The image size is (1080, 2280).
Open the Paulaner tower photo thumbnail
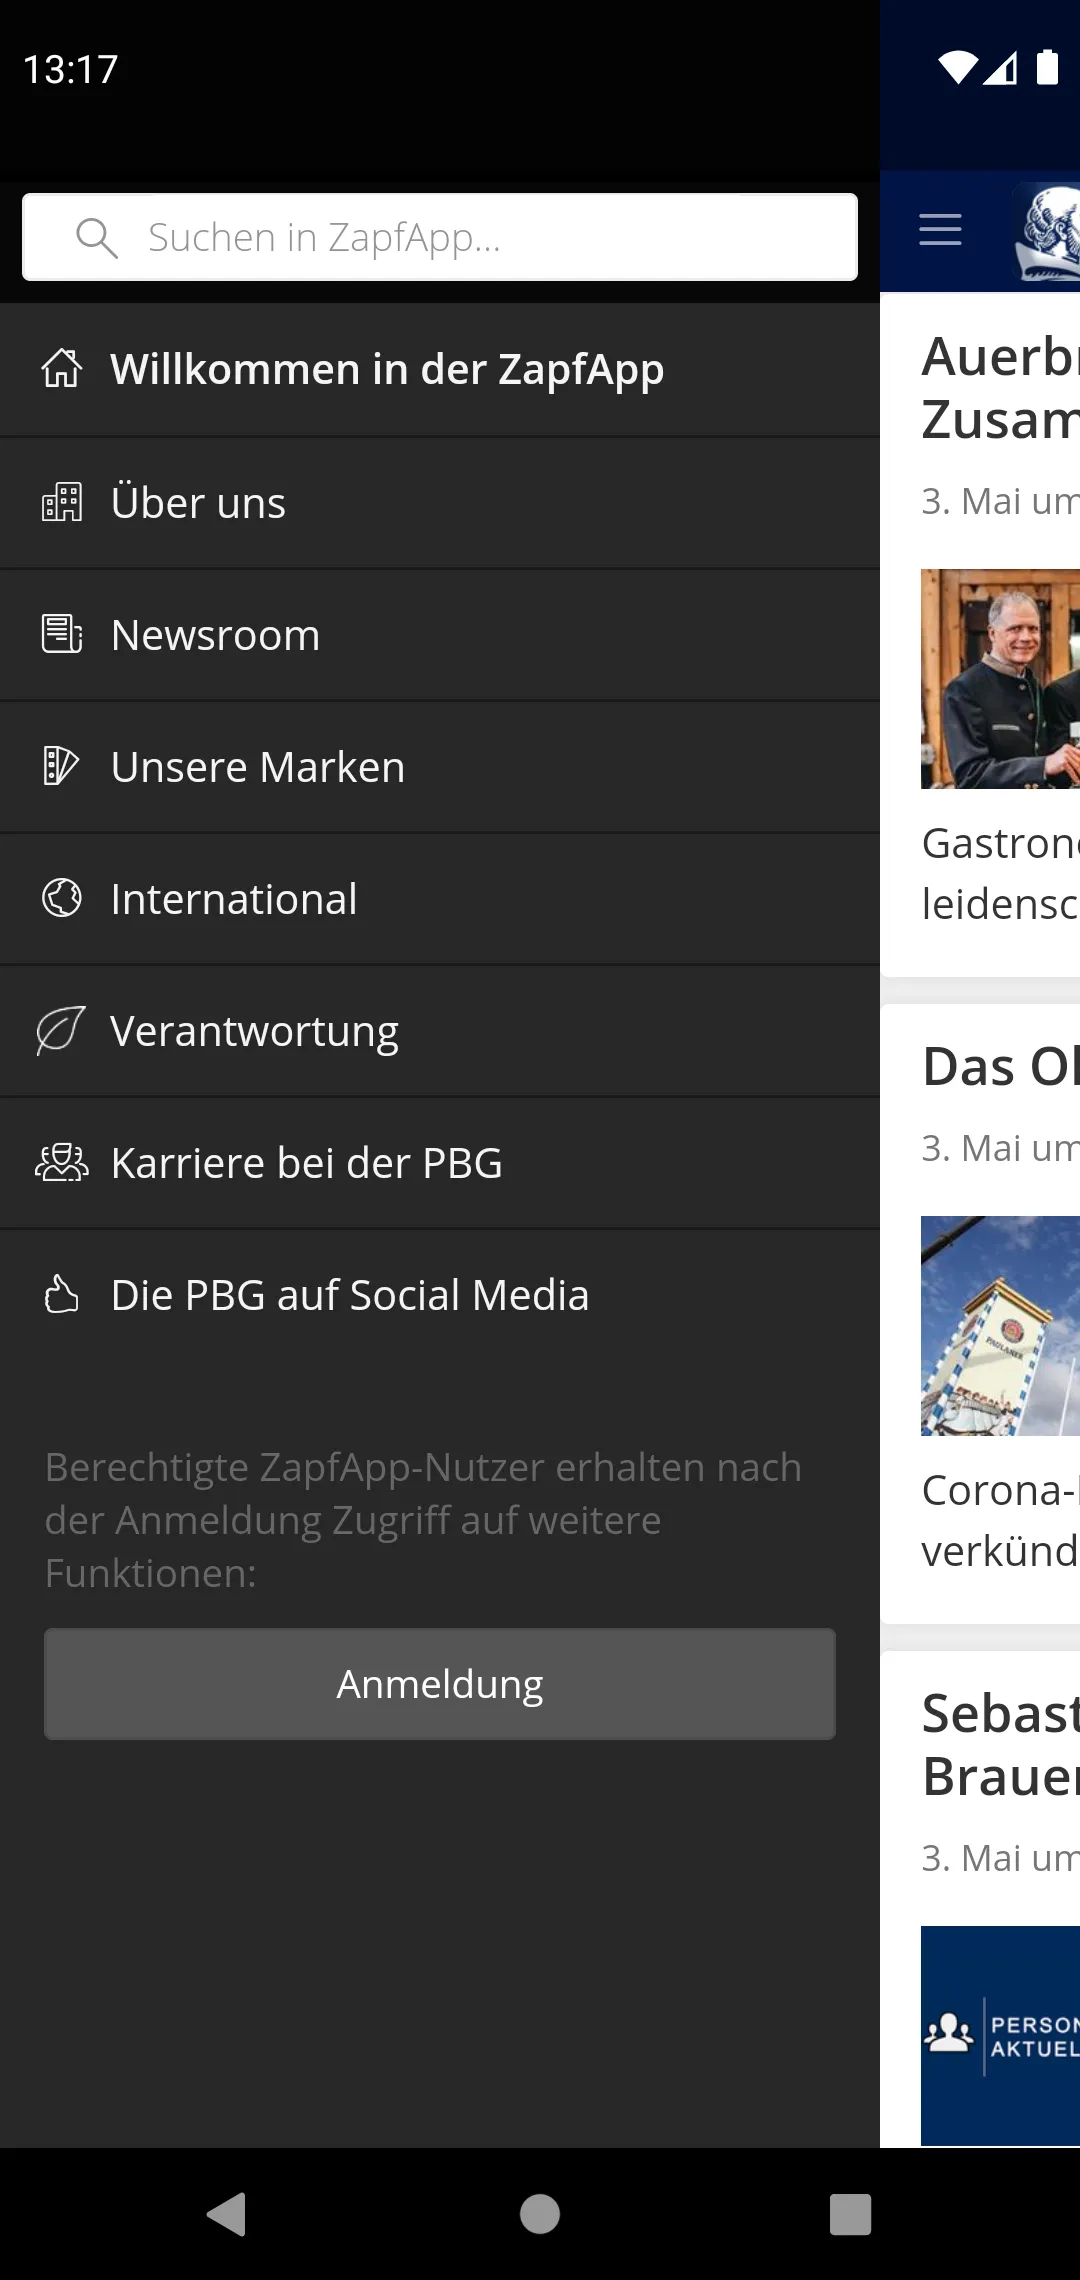point(1000,1326)
